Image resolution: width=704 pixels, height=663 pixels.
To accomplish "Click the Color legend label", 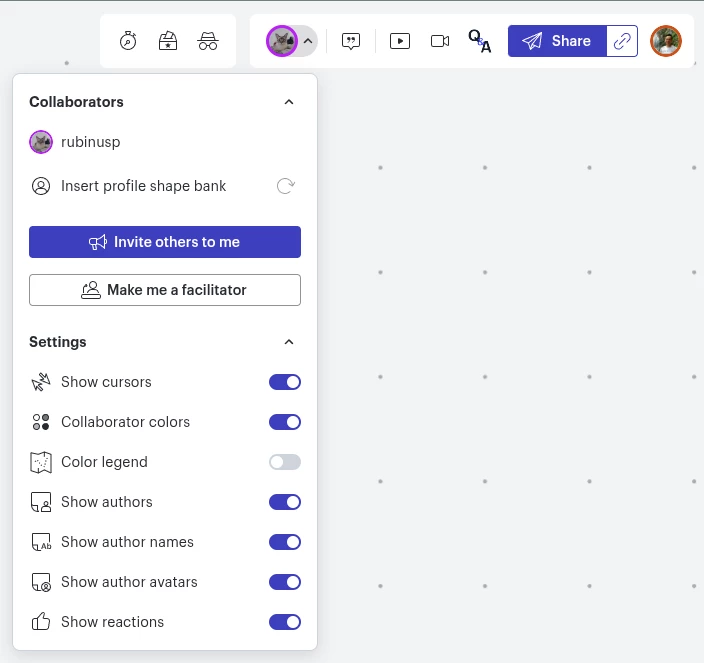I will [104, 462].
